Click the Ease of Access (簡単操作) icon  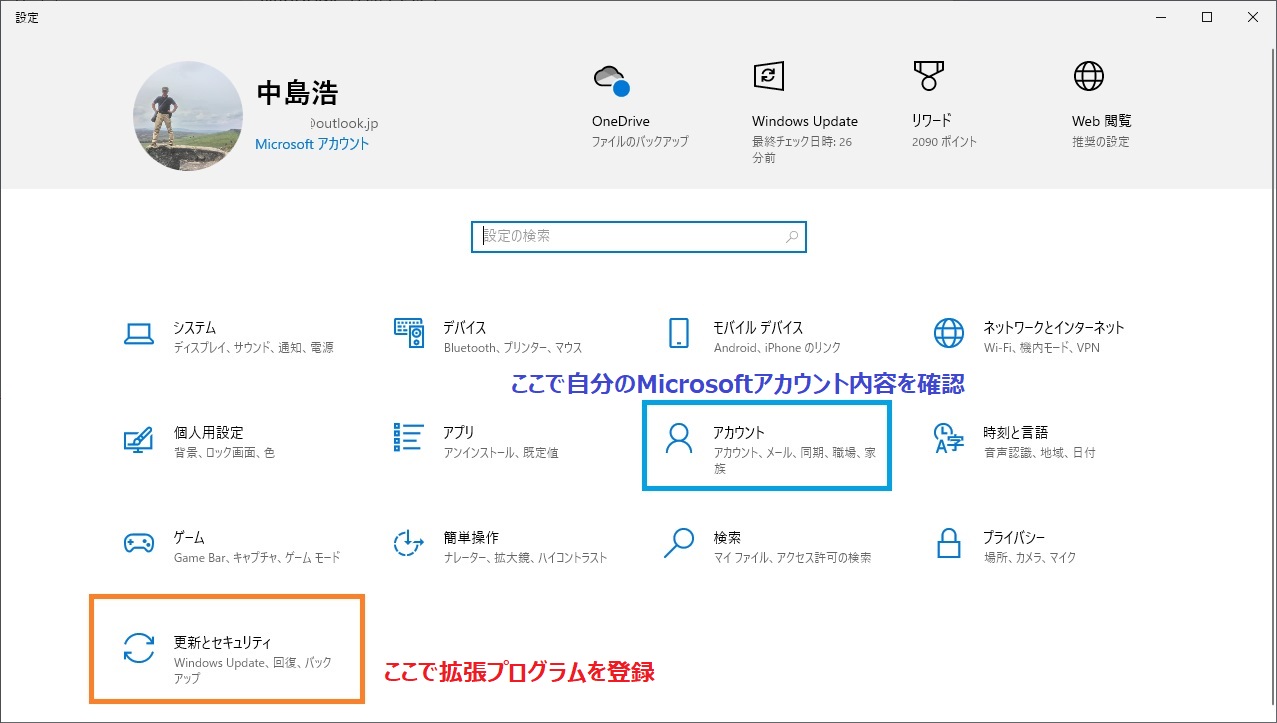pos(409,544)
